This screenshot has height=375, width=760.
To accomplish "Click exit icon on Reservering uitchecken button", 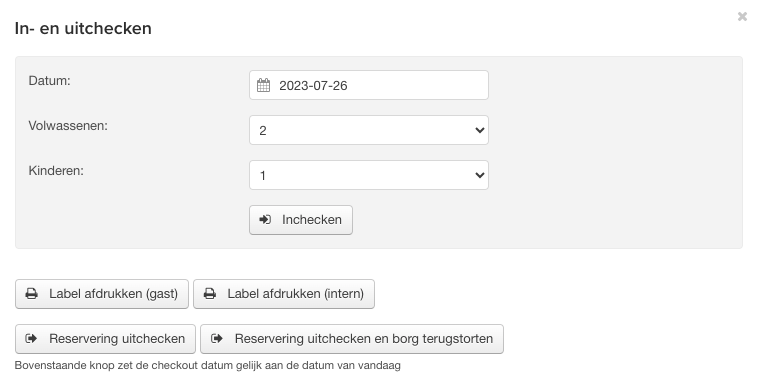I will click(31, 338).
